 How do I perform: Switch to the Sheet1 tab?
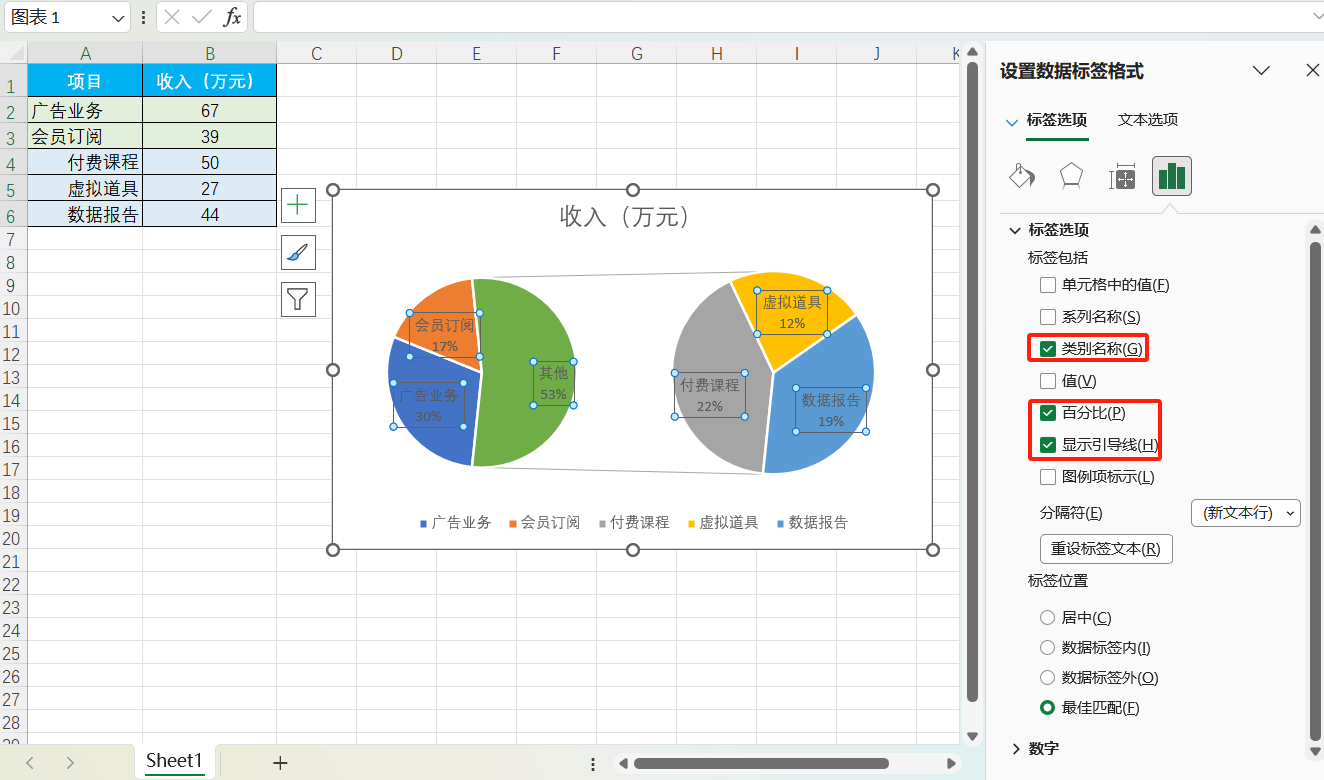[173, 761]
